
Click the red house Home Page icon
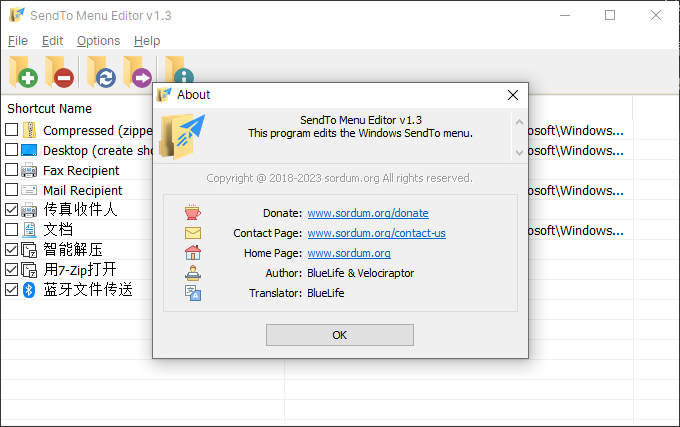193,253
